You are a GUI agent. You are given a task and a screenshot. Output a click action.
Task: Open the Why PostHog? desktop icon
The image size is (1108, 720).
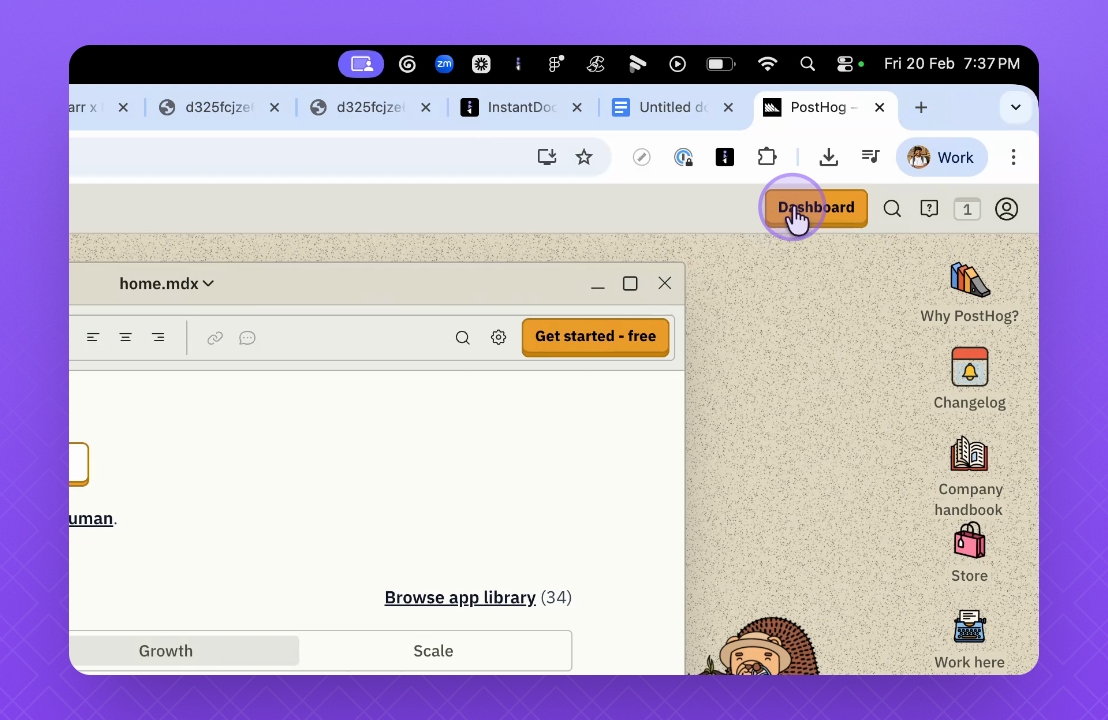pyautogui.click(x=970, y=293)
